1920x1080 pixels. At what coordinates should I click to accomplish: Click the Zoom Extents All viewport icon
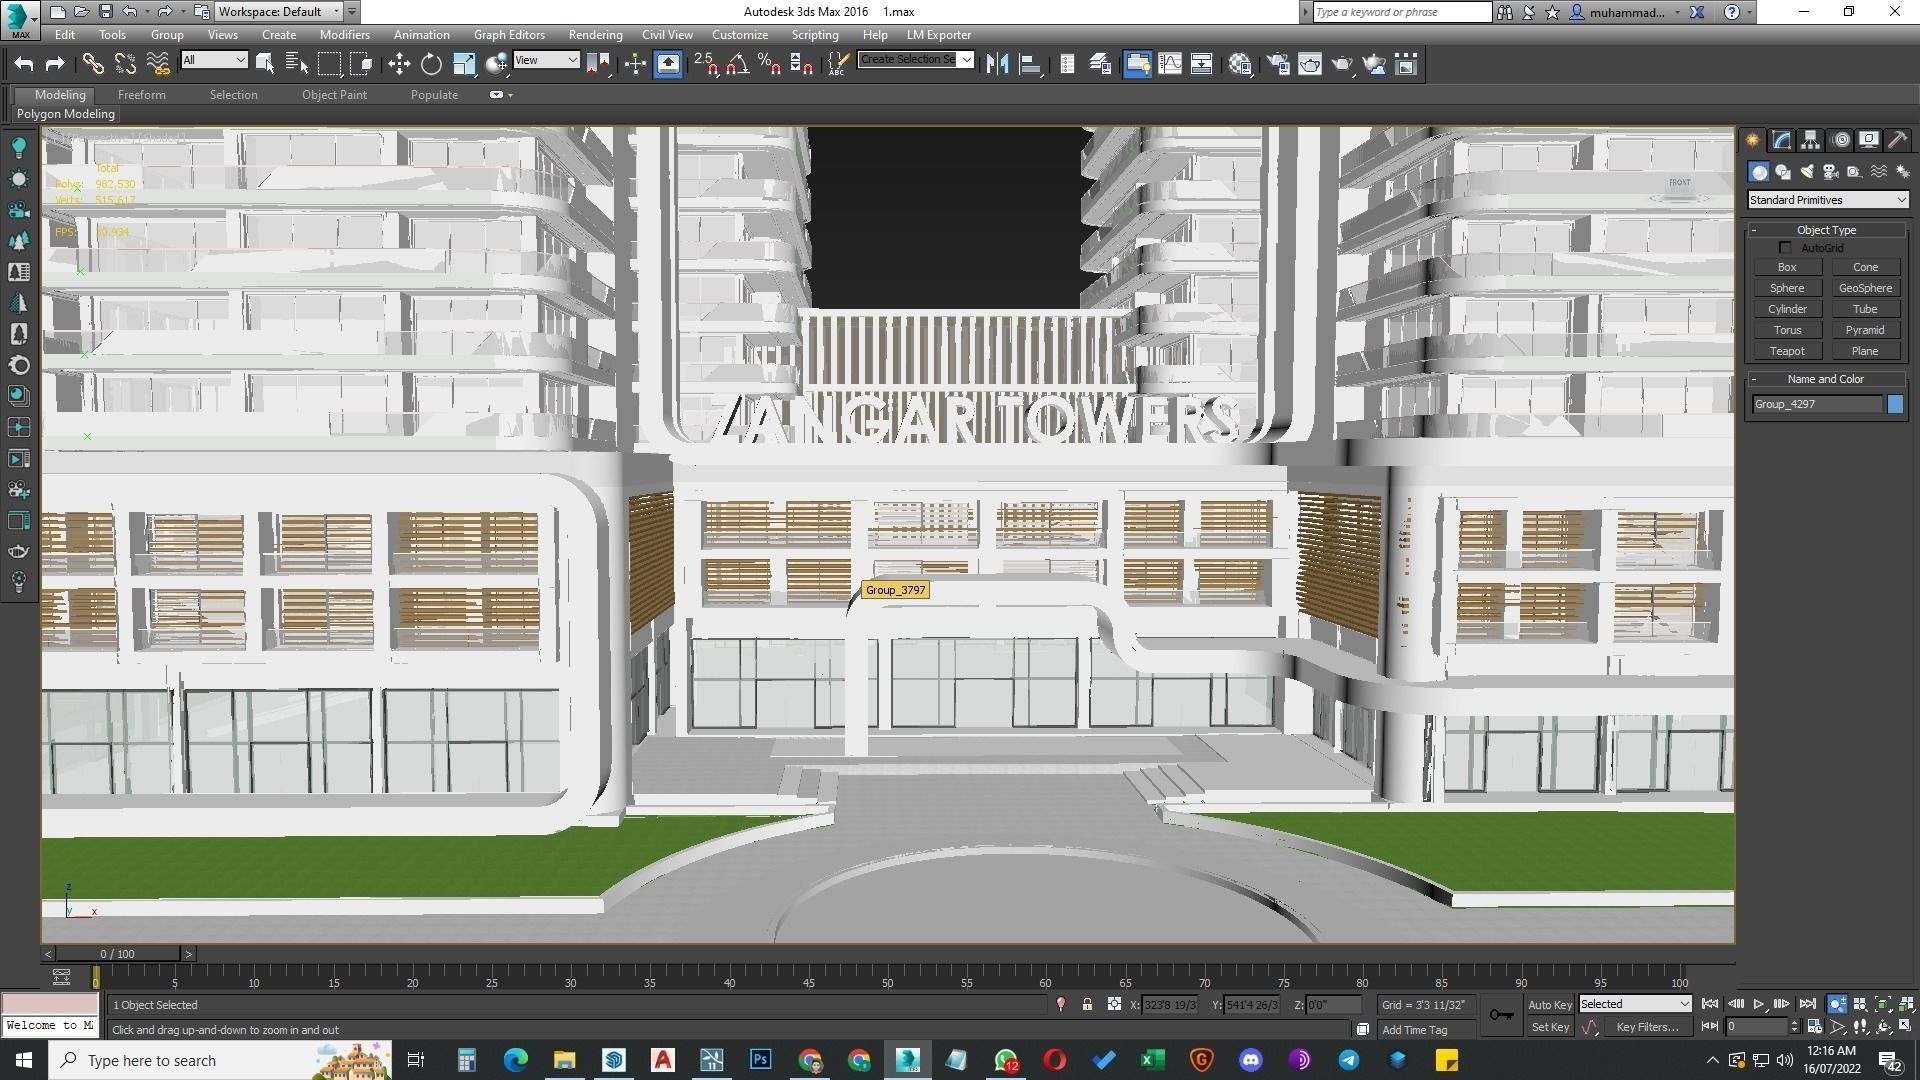click(x=1906, y=1004)
